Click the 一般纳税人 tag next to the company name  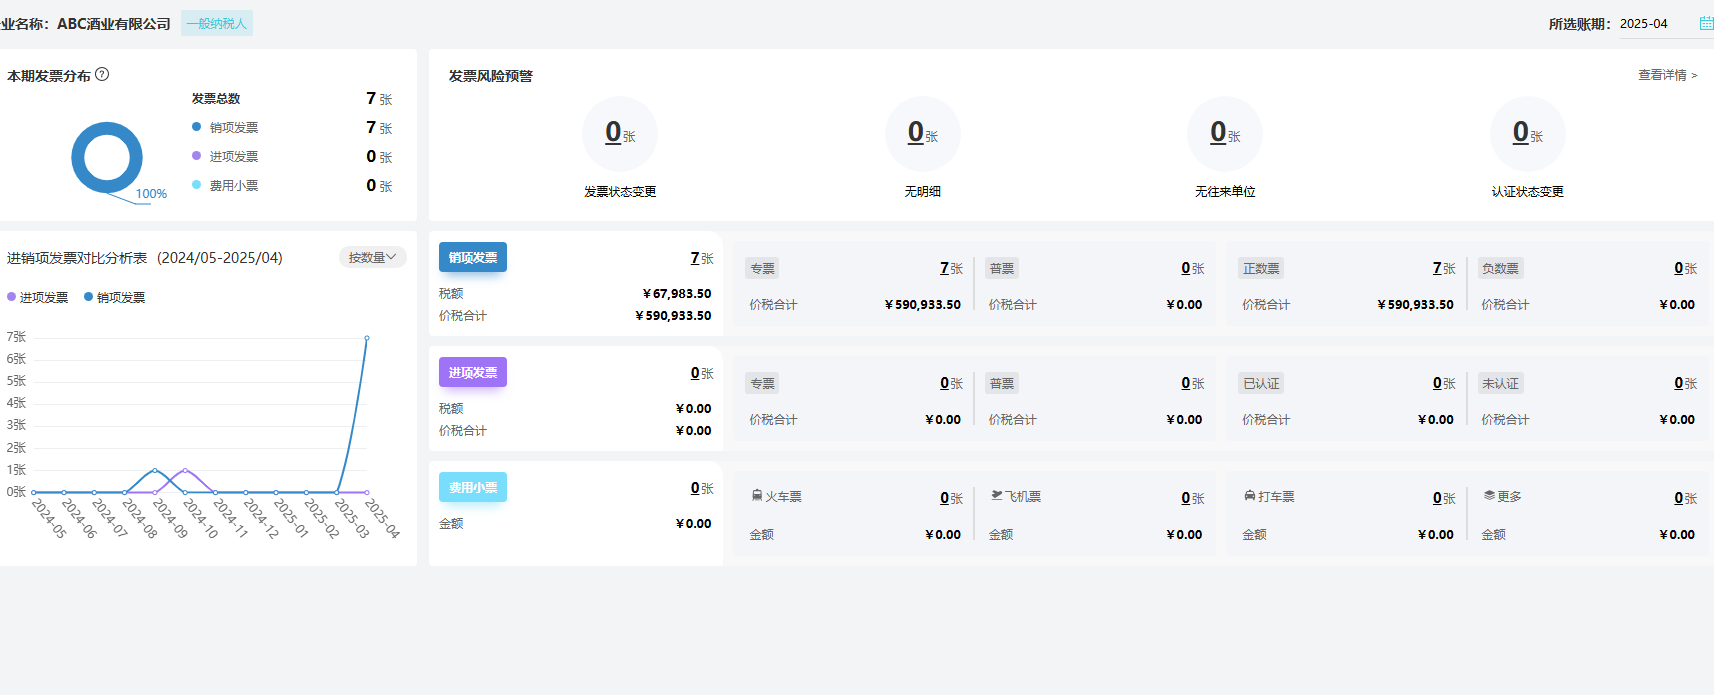217,23
